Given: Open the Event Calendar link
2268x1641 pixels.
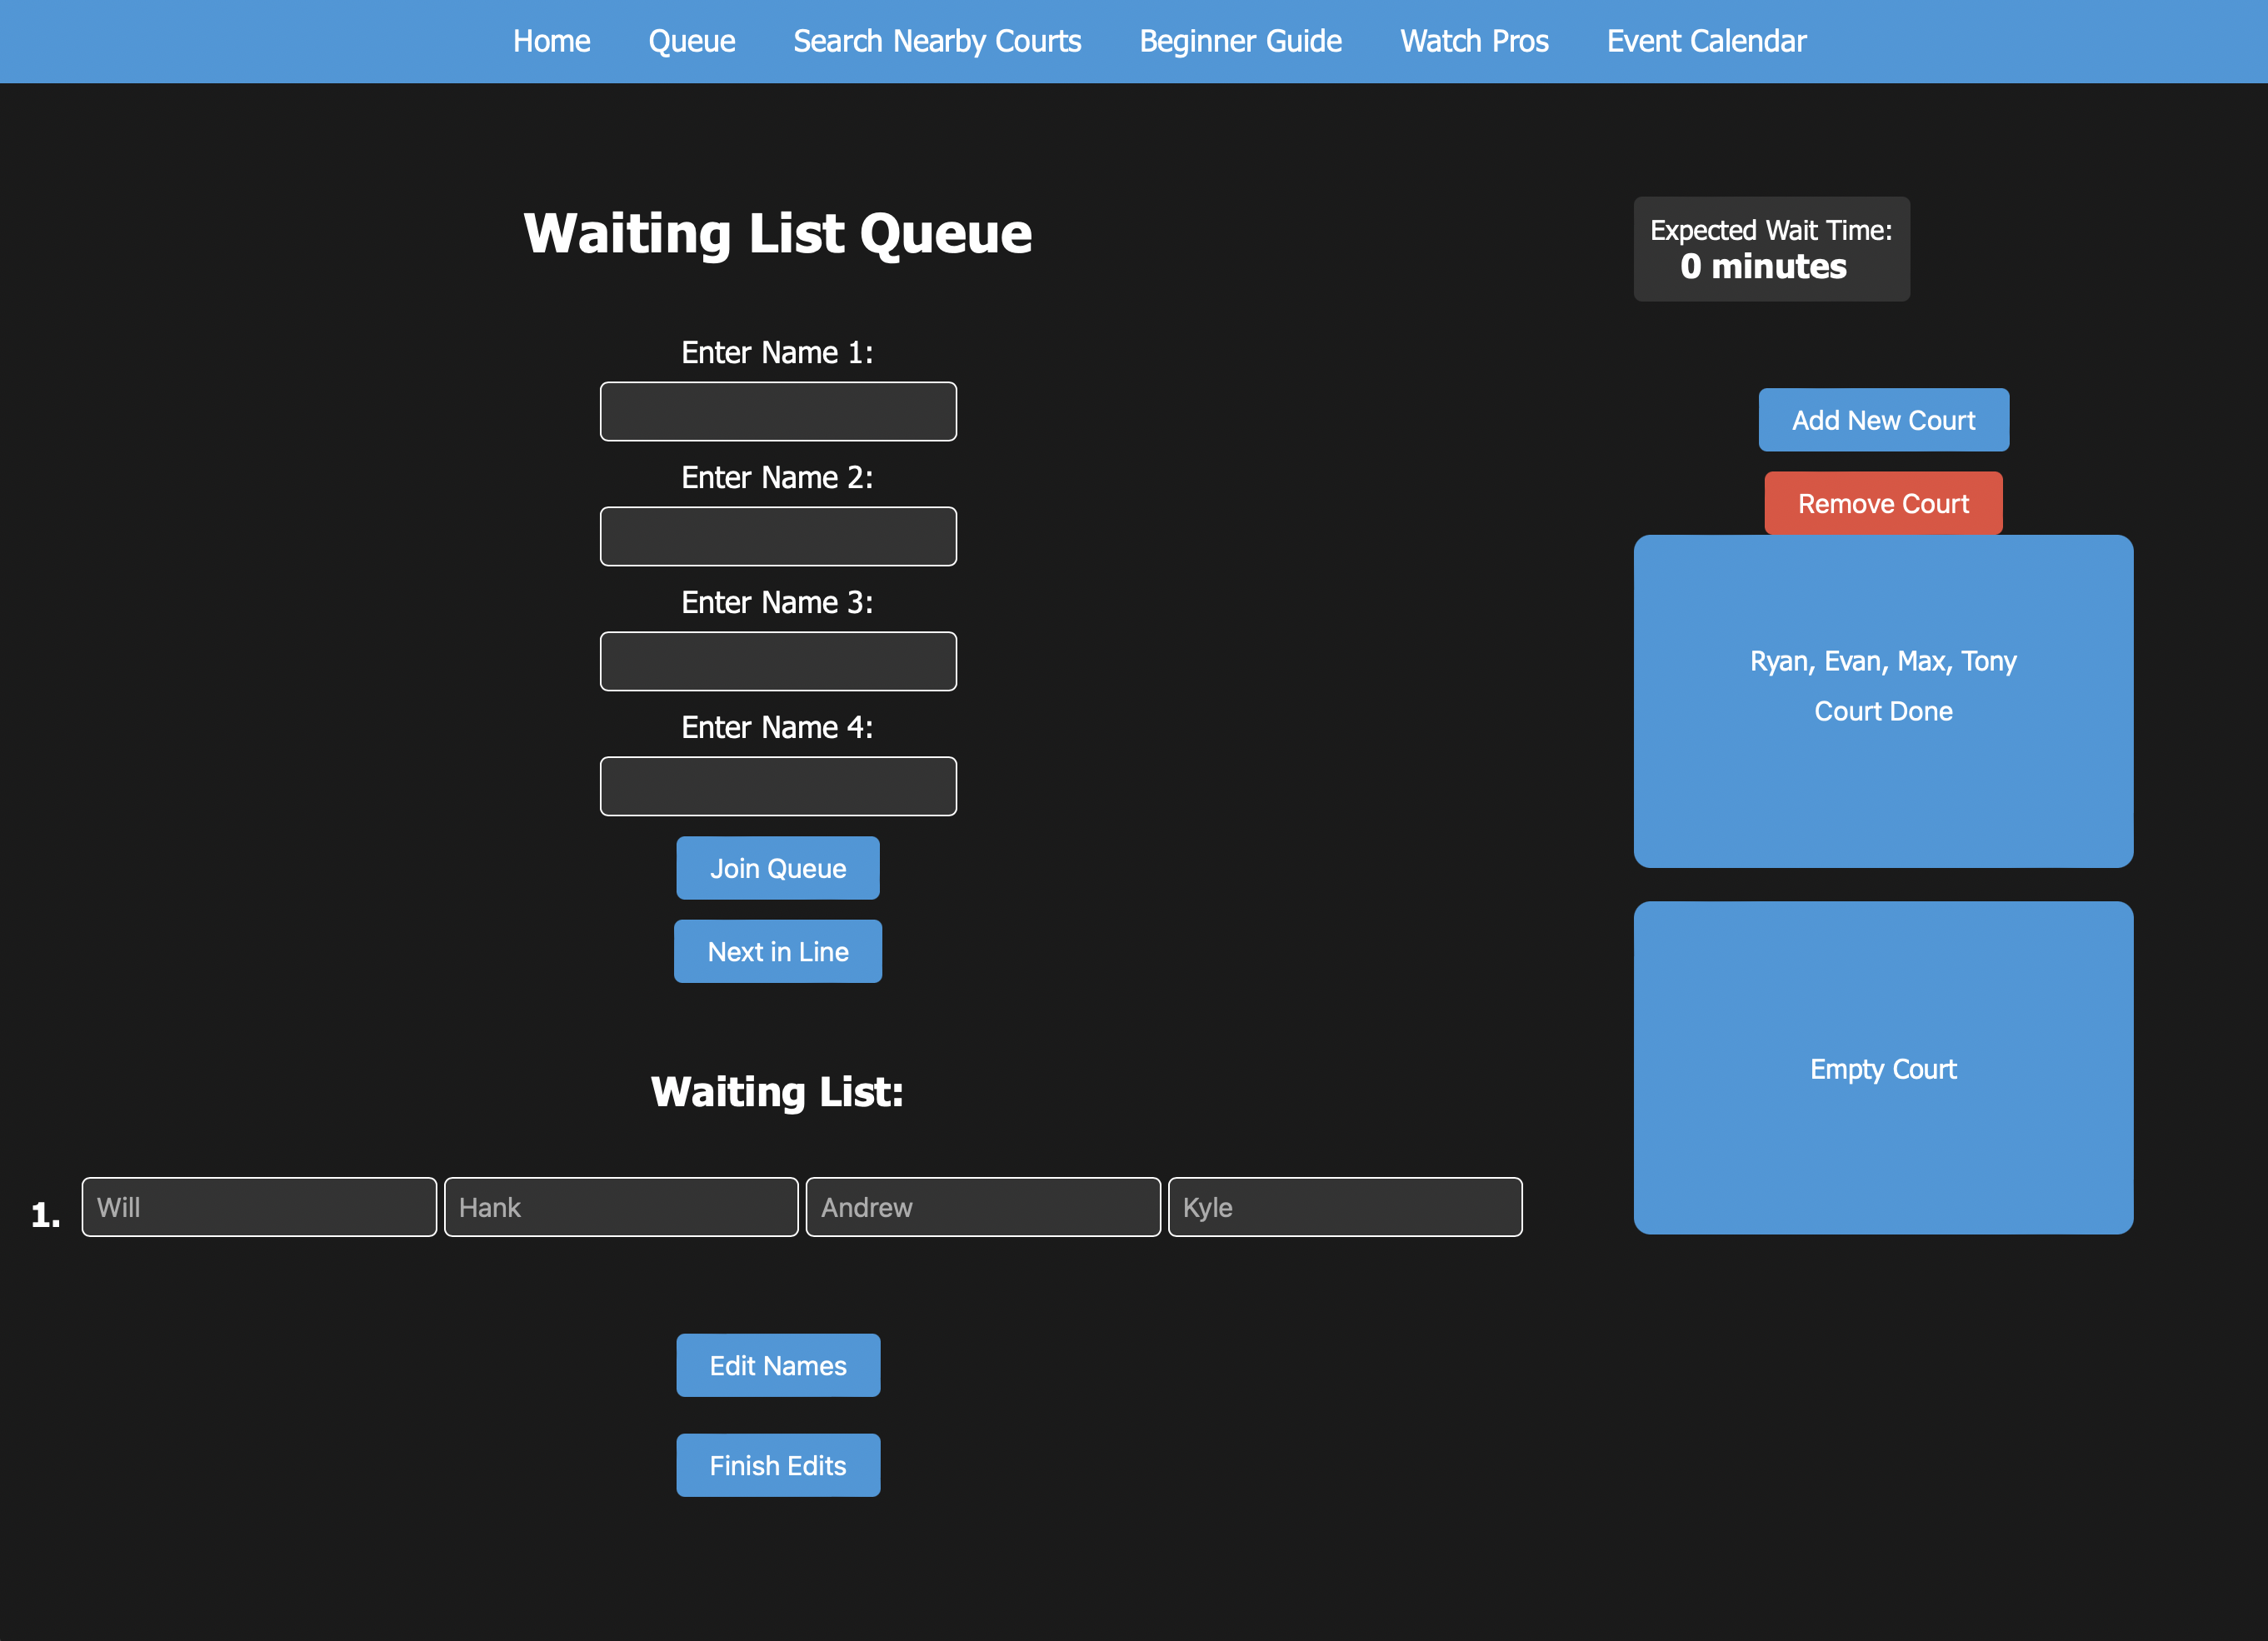Looking at the screenshot, I should (1705, 41).
